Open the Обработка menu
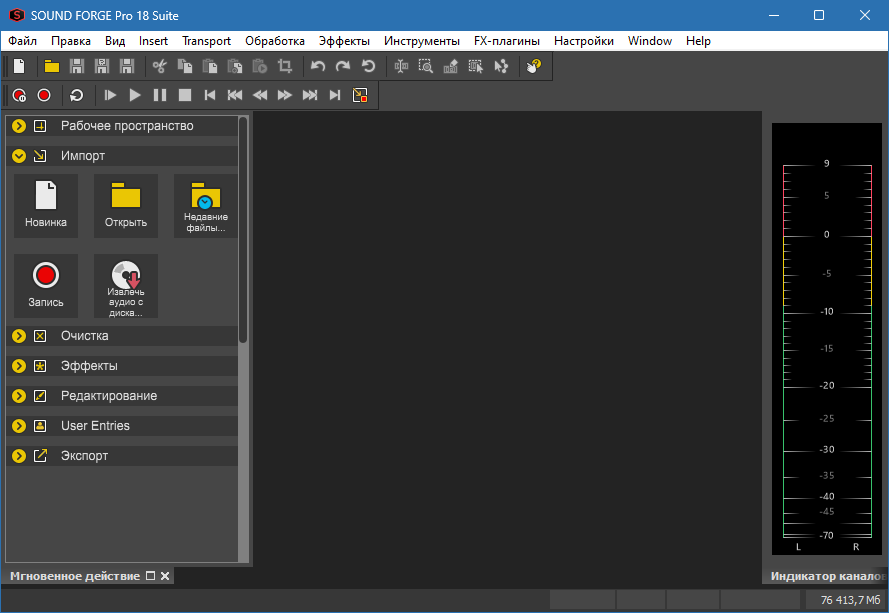889x613 pixels. pyautogui.click(x=275, y=41)
